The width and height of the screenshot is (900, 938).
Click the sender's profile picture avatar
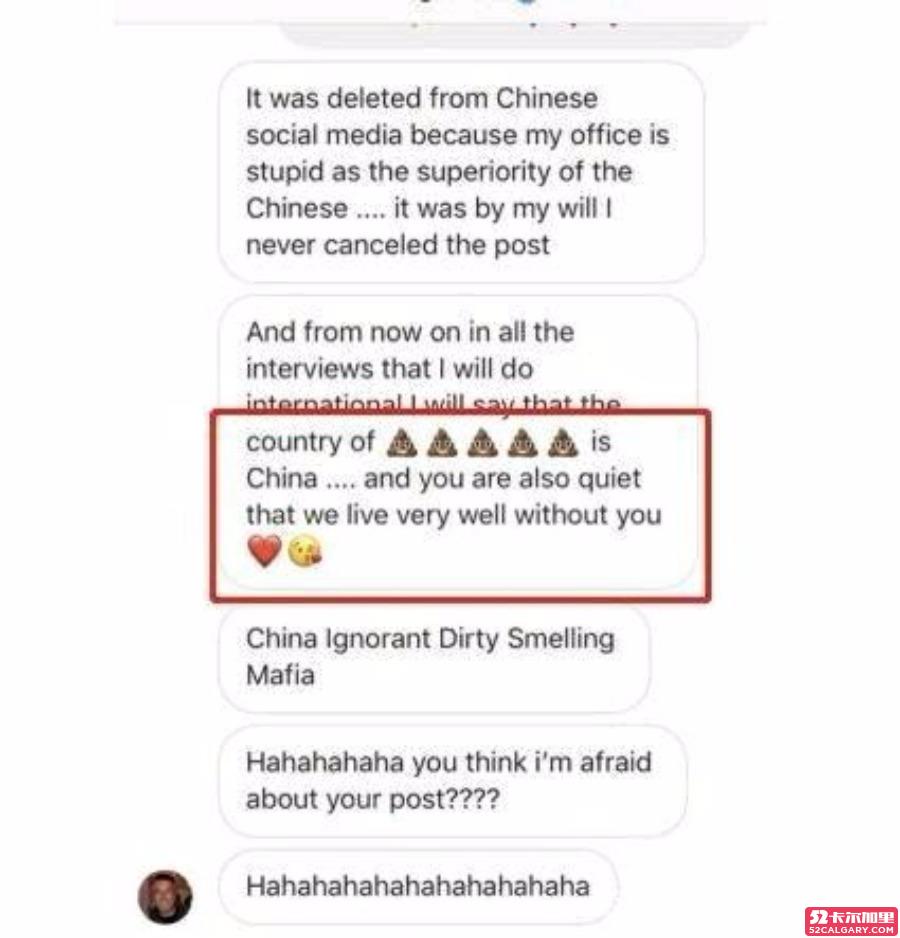[165, 897]
